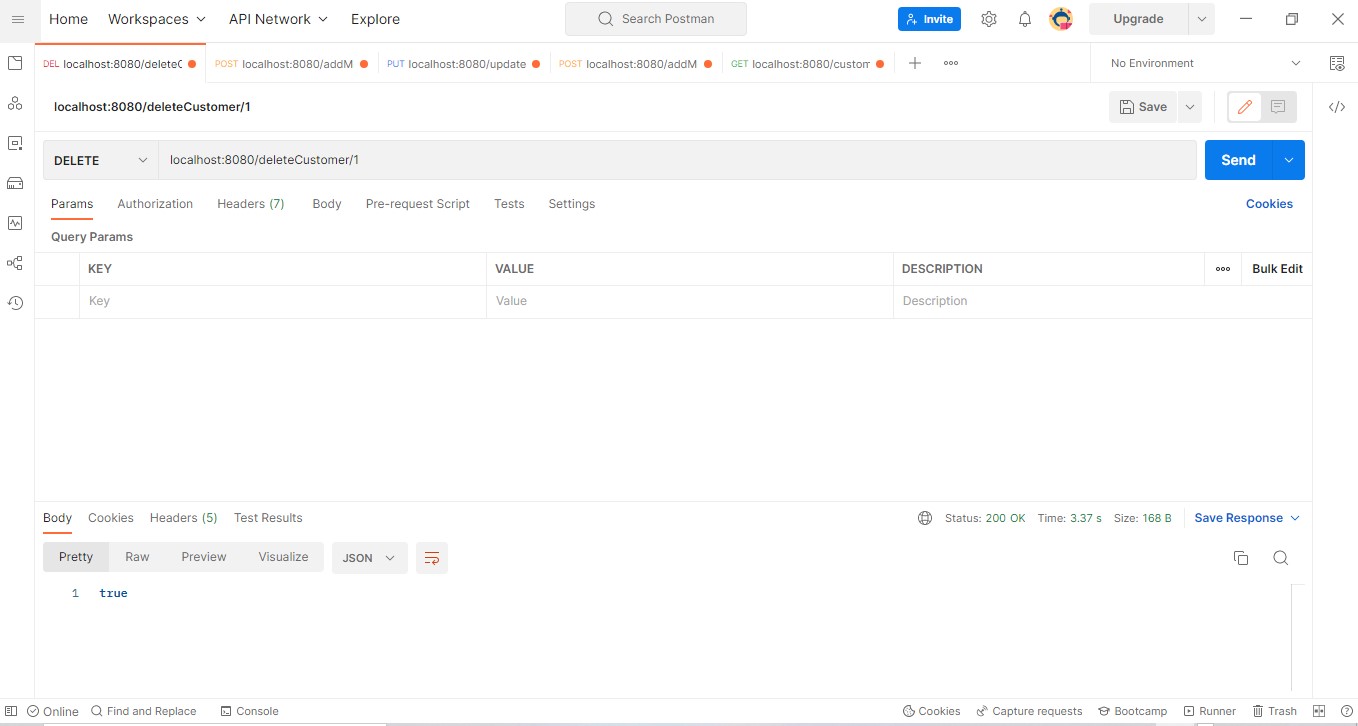Search within the response body
The image size is (1358, 726).
point(1281,558)
